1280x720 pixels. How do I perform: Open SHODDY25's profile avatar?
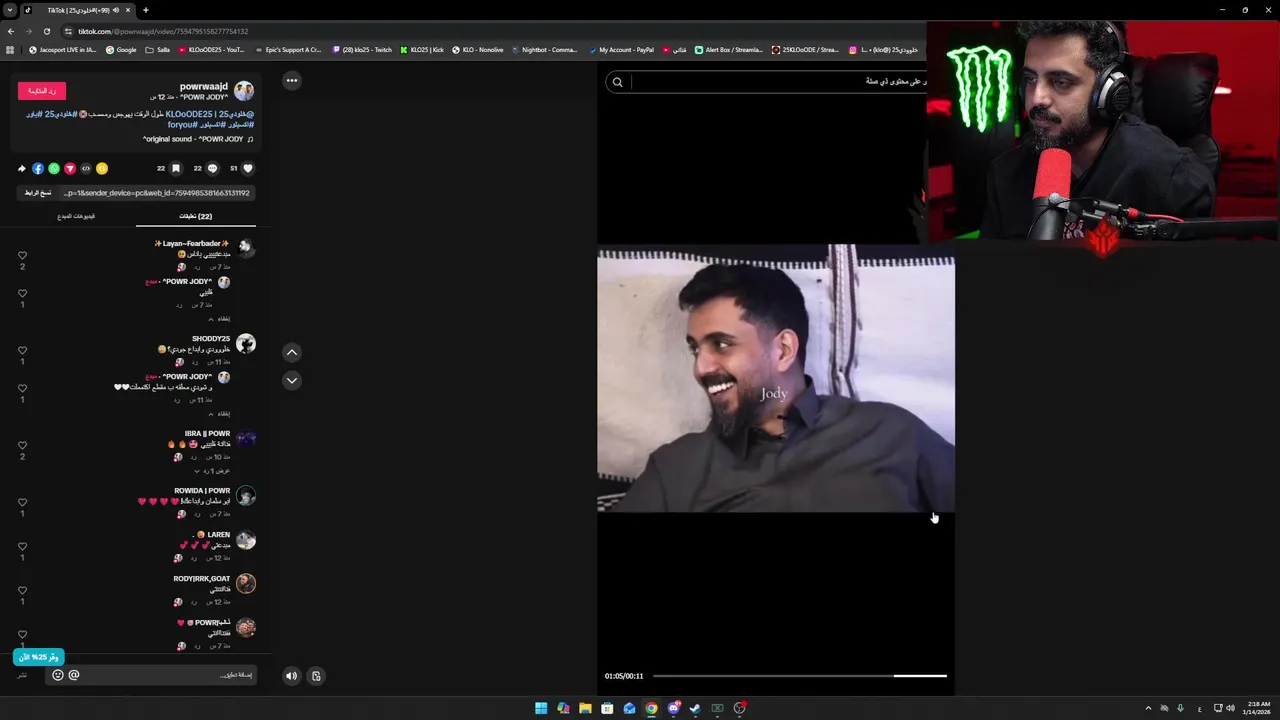[246, 344]
